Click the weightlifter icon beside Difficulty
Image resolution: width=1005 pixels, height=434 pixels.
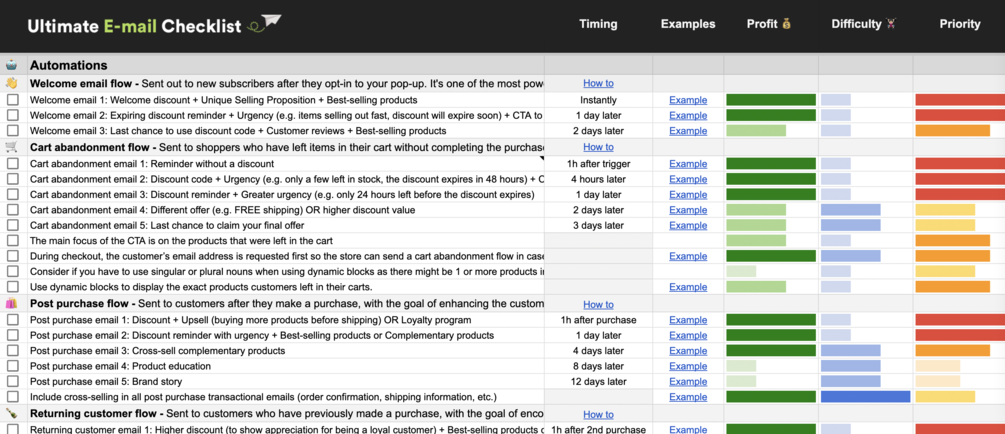click(x=891, y=24)
